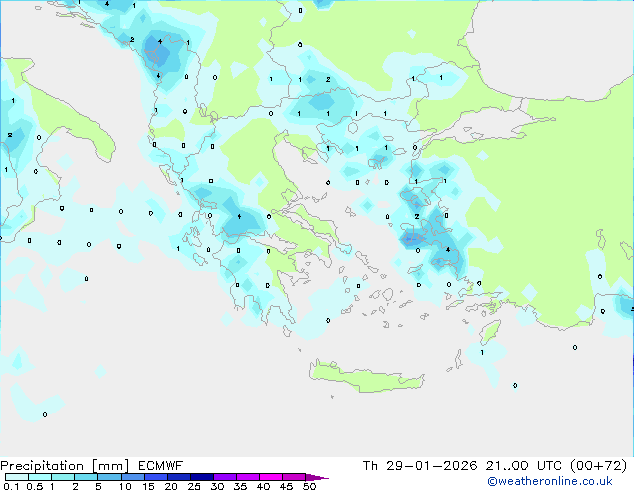Click the island of Rhodes on the map
This screenshot has height=490, width=634.
pos(490,331)
